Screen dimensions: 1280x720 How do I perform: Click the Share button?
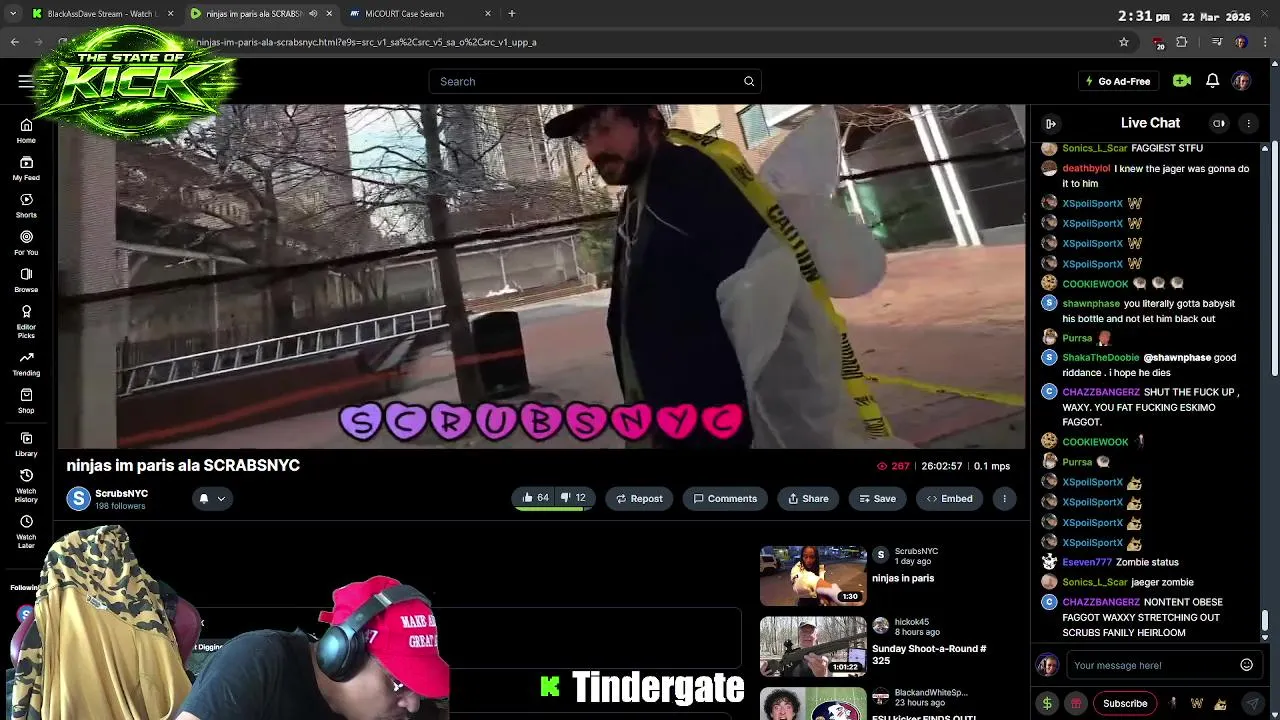pos(808,498)
